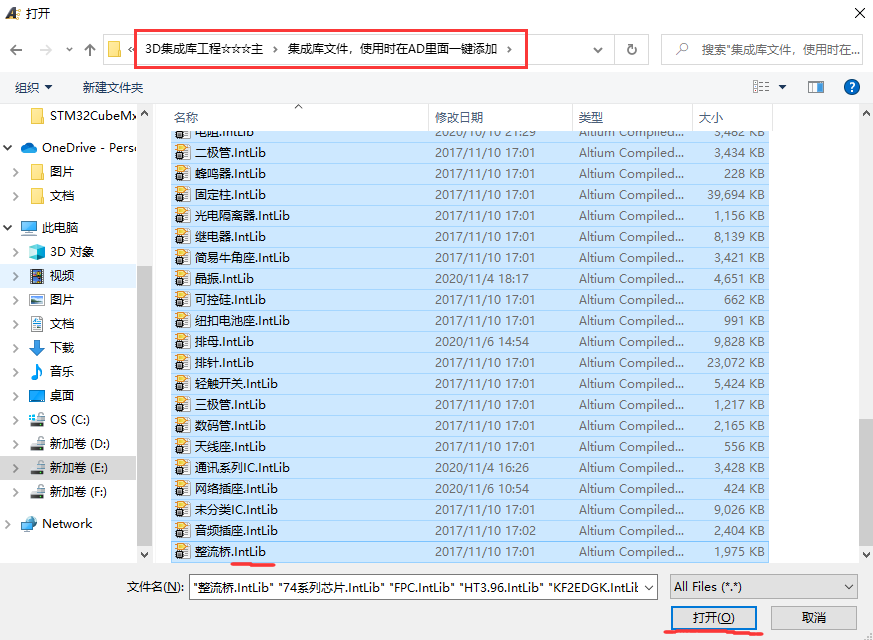Select 下载 in navigation tree
The width and height of the screenshot is (873, 640).
coord(52,347)
